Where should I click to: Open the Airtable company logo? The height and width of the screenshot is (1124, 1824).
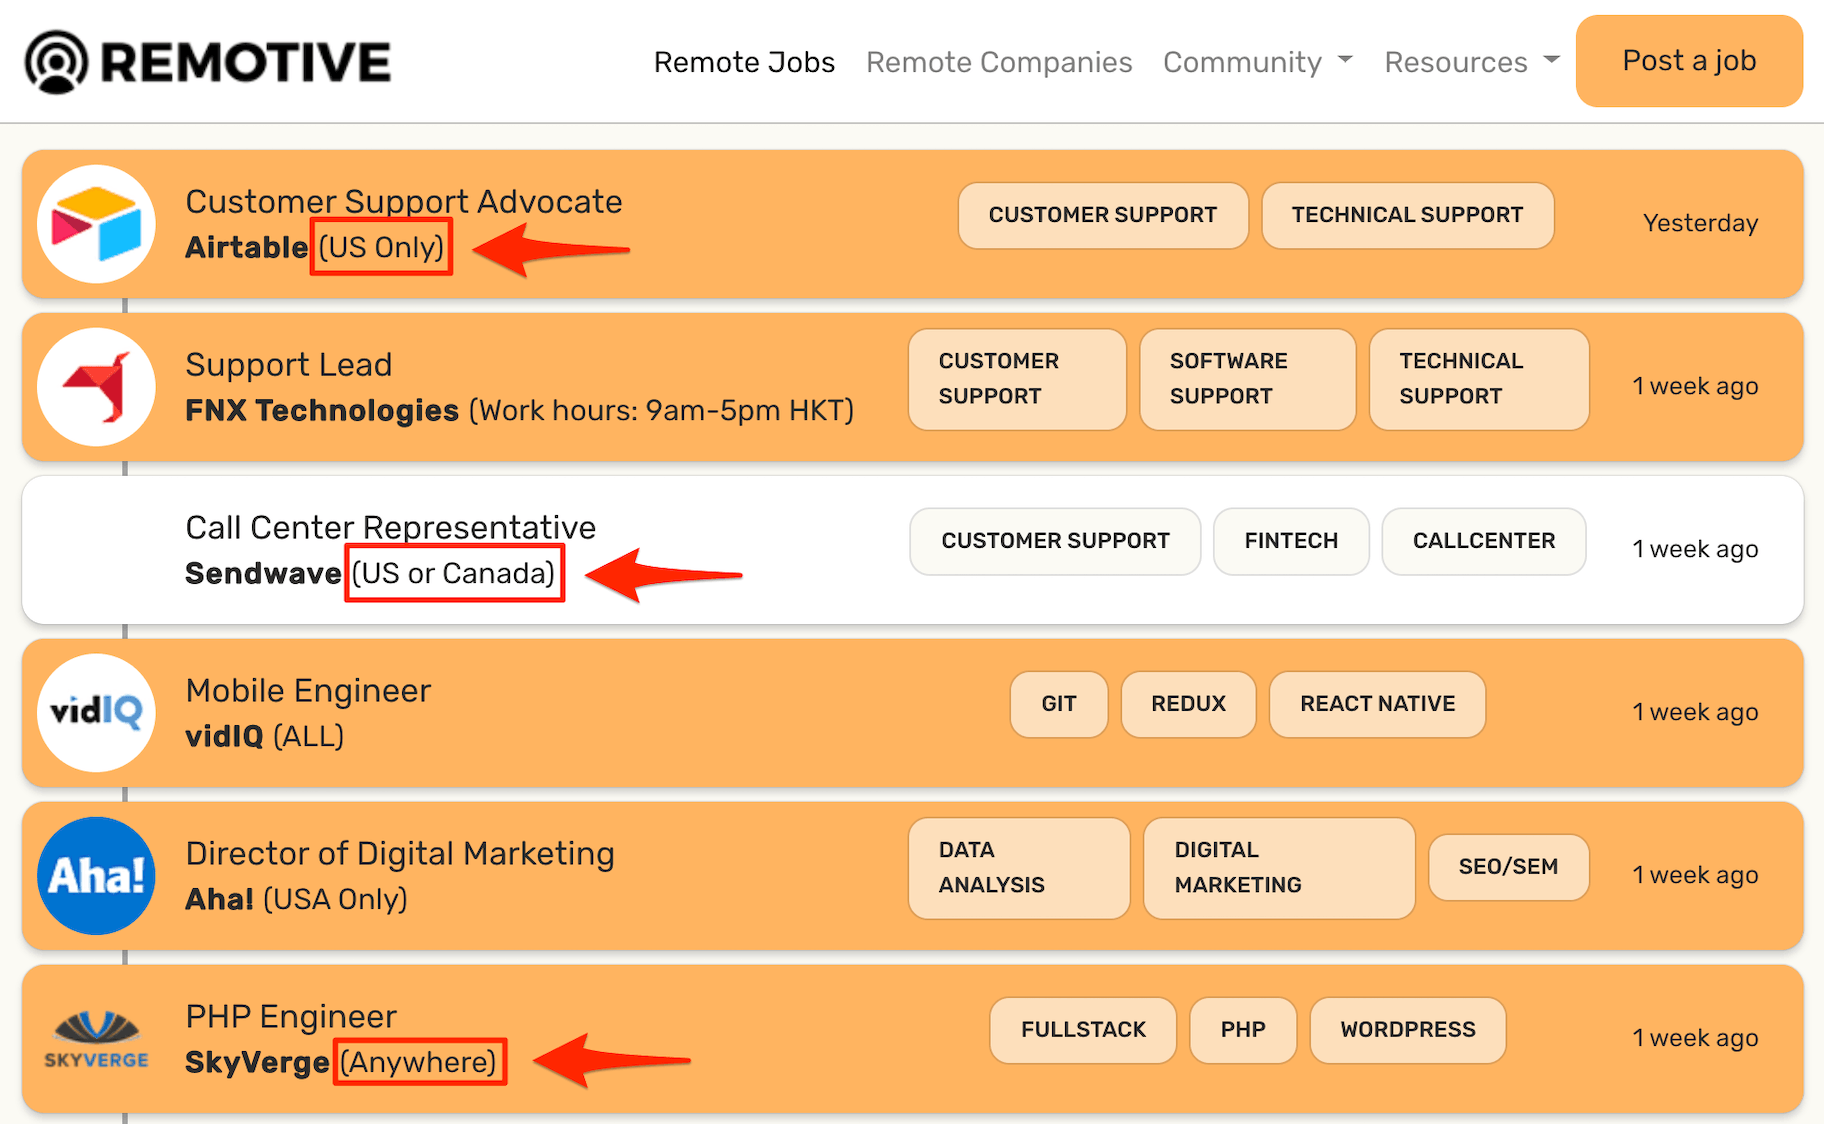coord(97,224)
